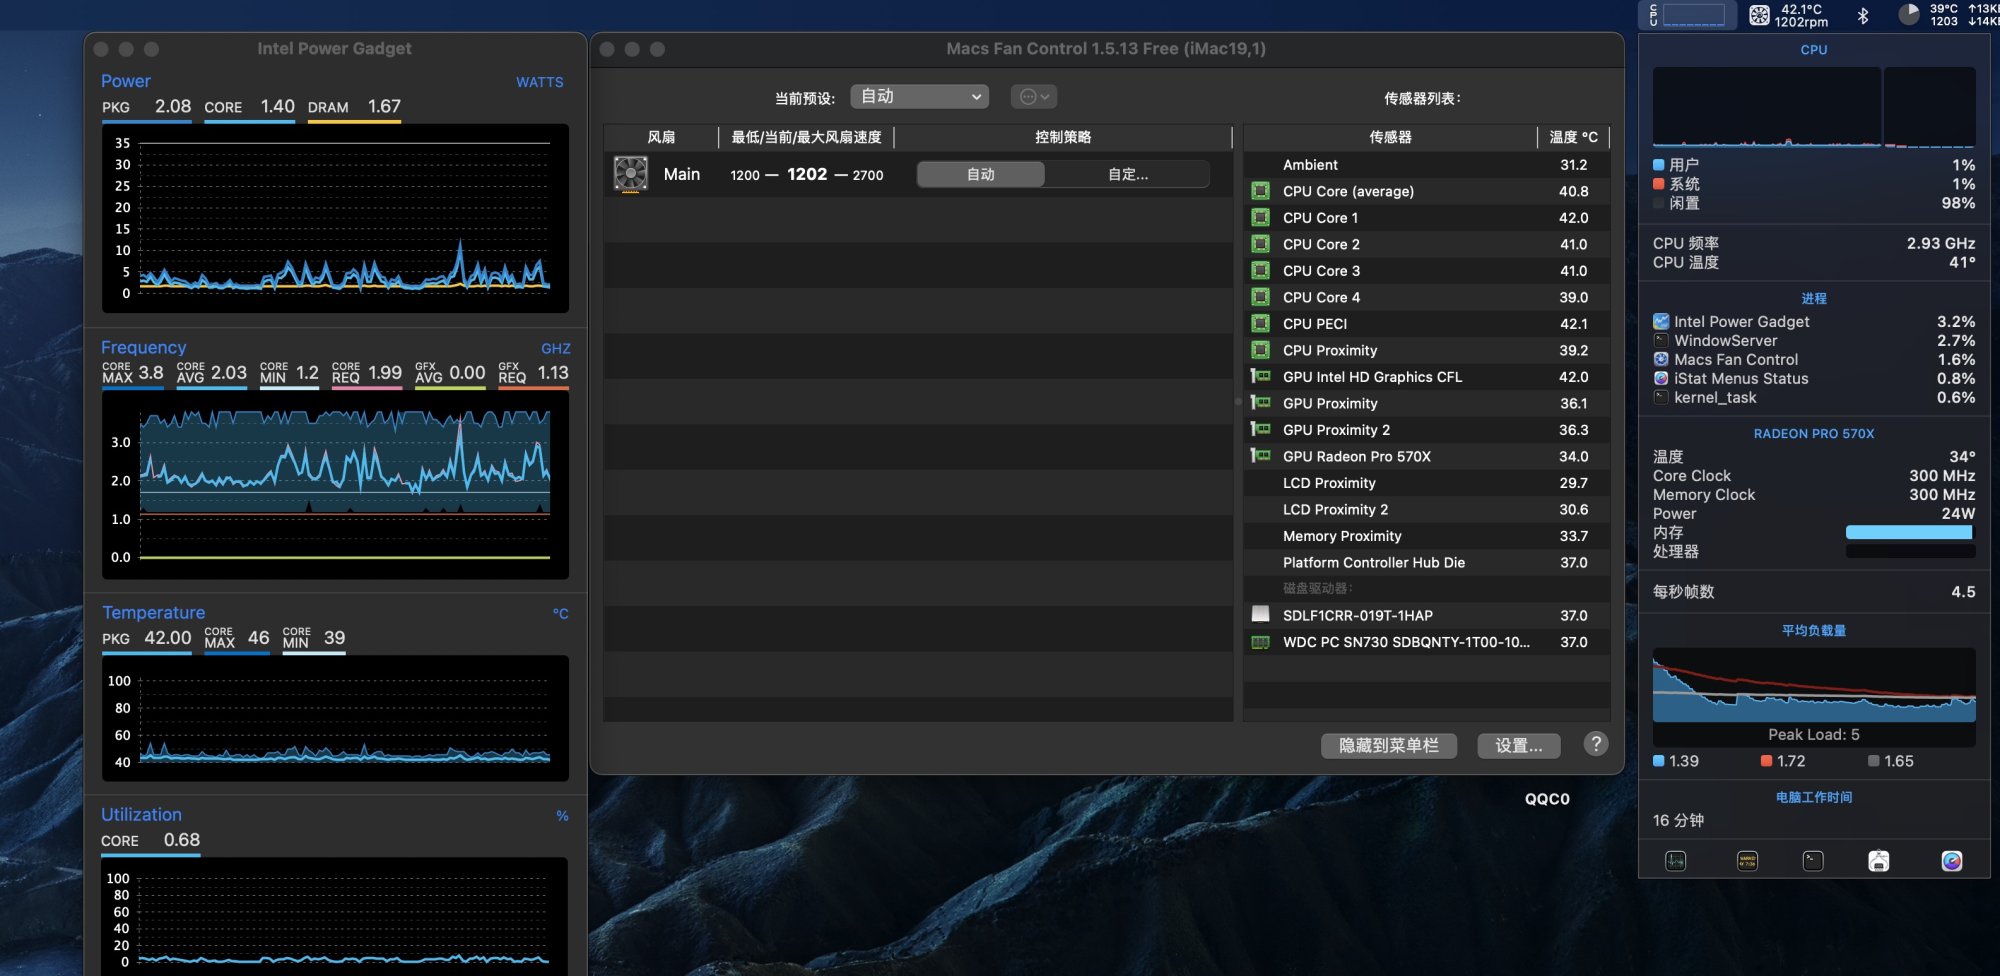Click the 平均负载量 load graph in iStat
2000x976 pixels.
pyautogui.click(x=1814, y=685)
